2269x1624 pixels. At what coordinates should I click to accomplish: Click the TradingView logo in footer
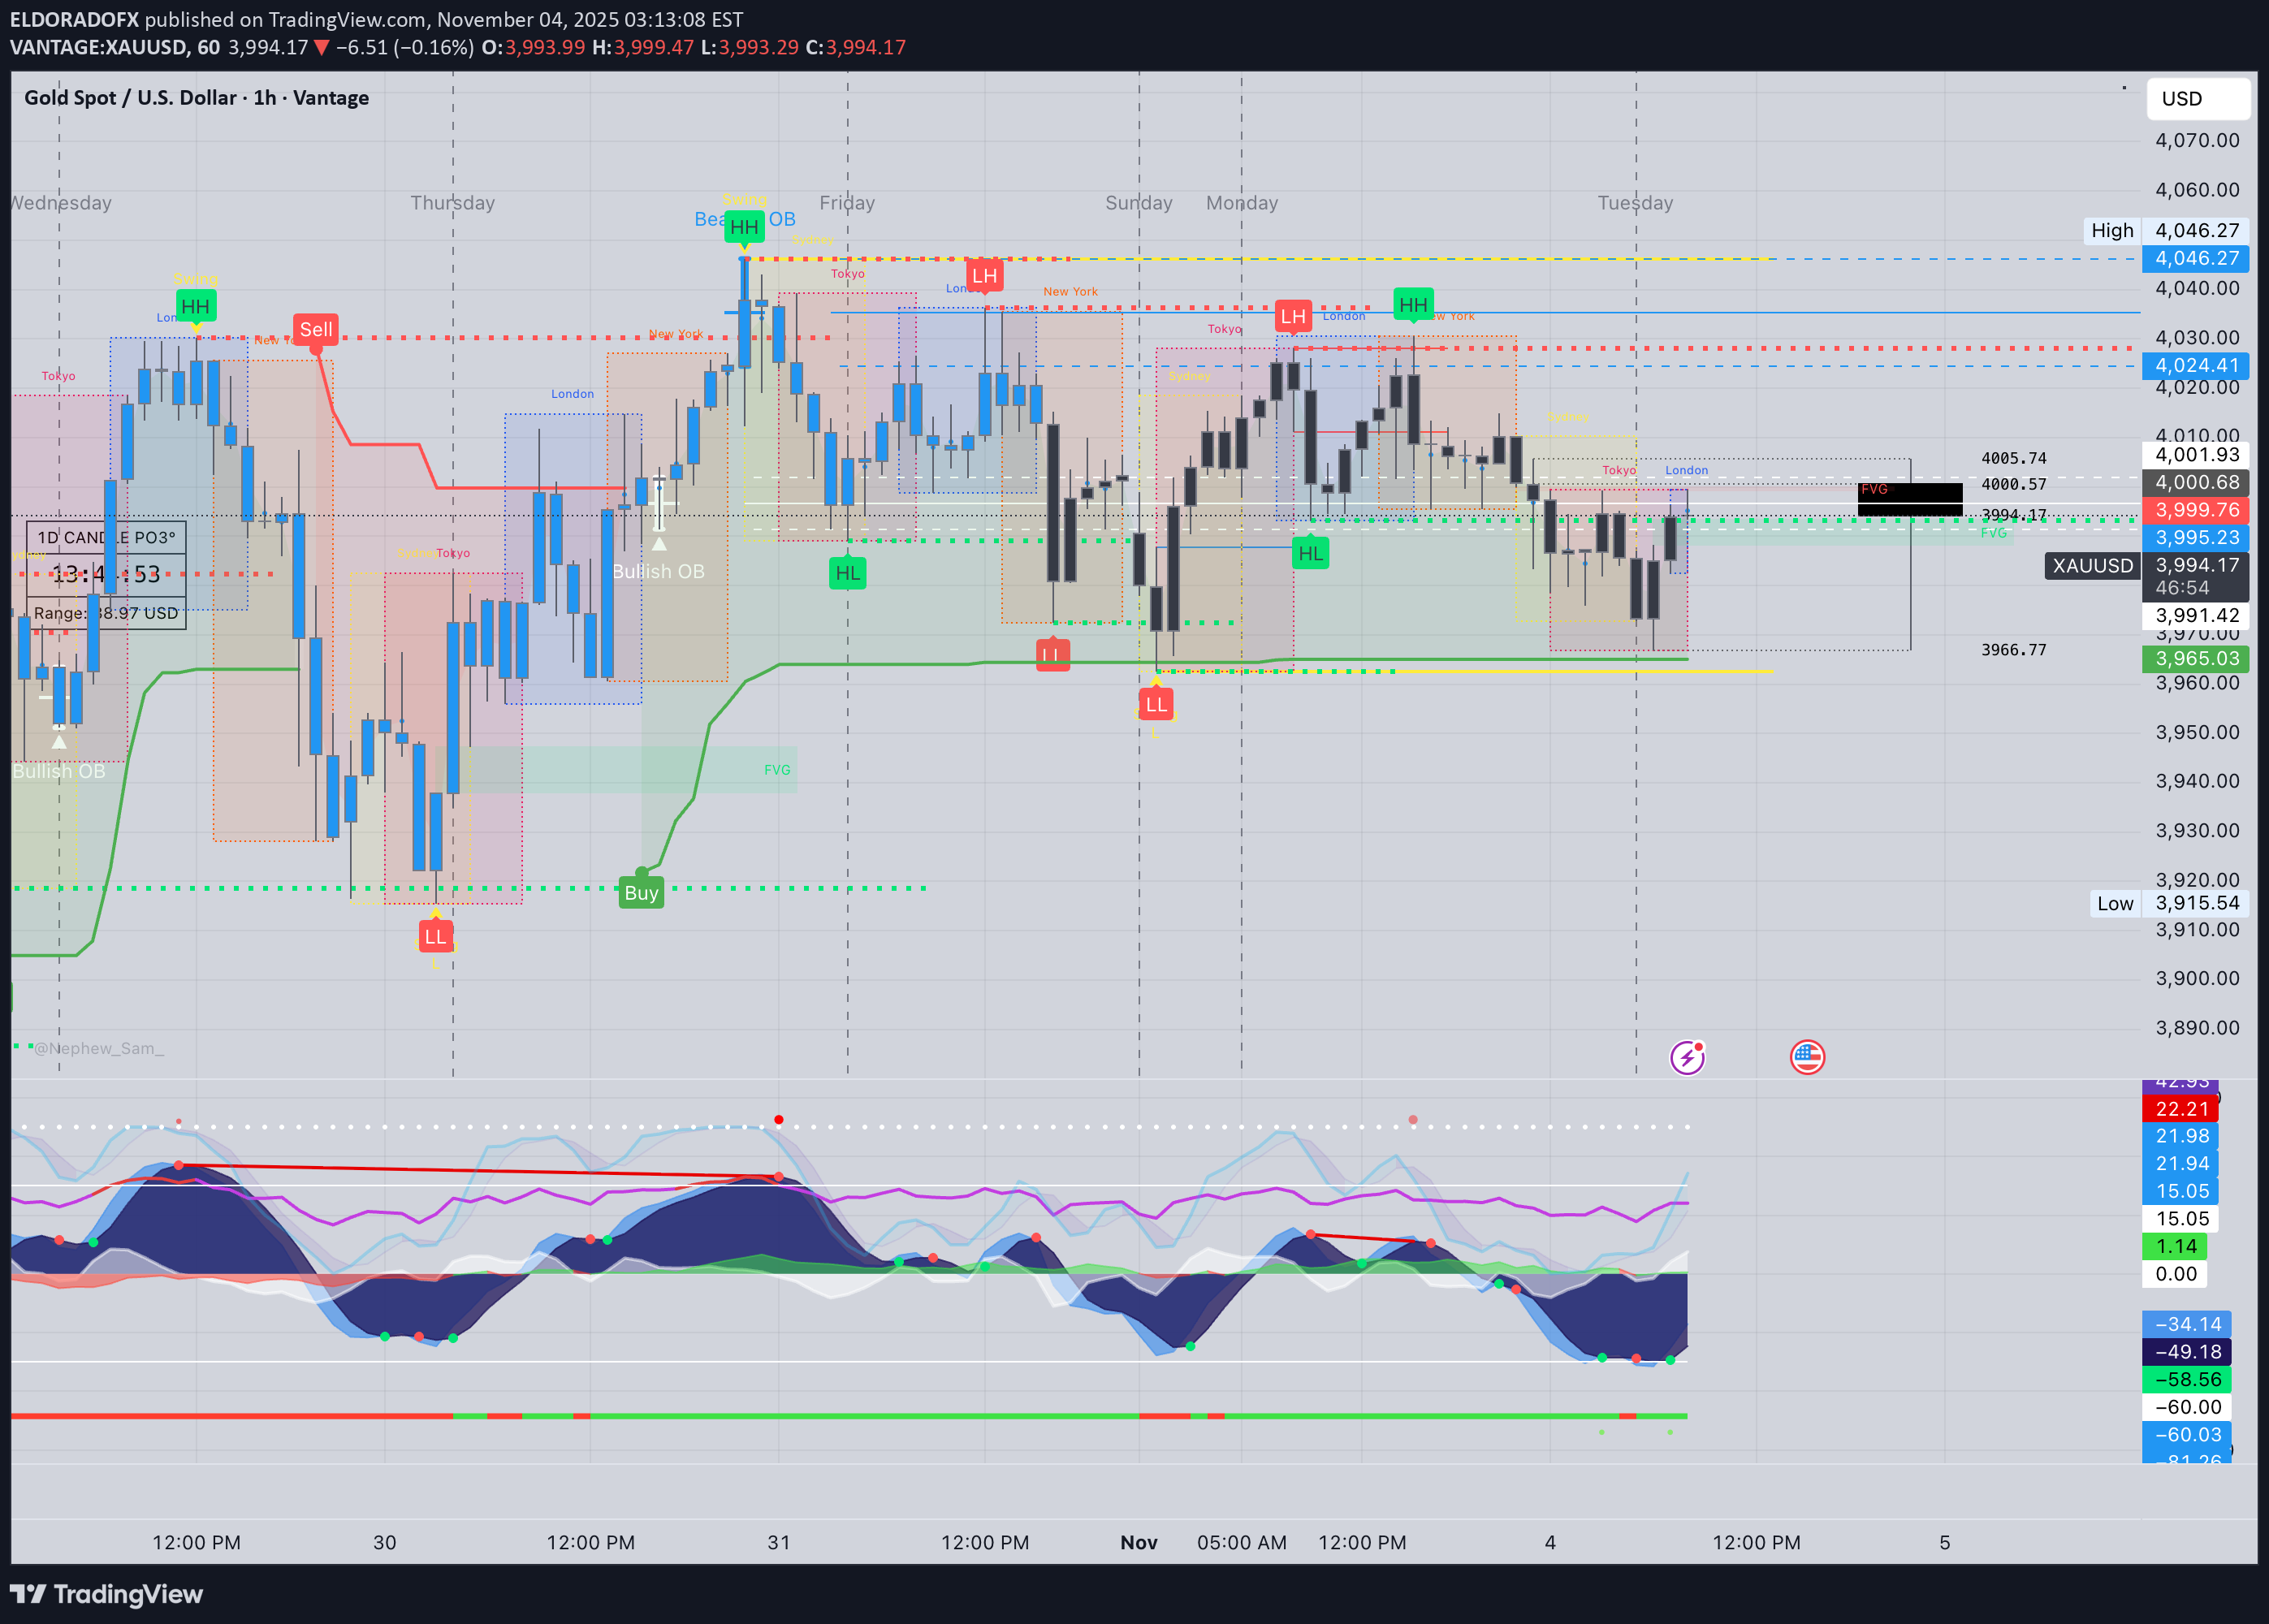[106, 1594]
